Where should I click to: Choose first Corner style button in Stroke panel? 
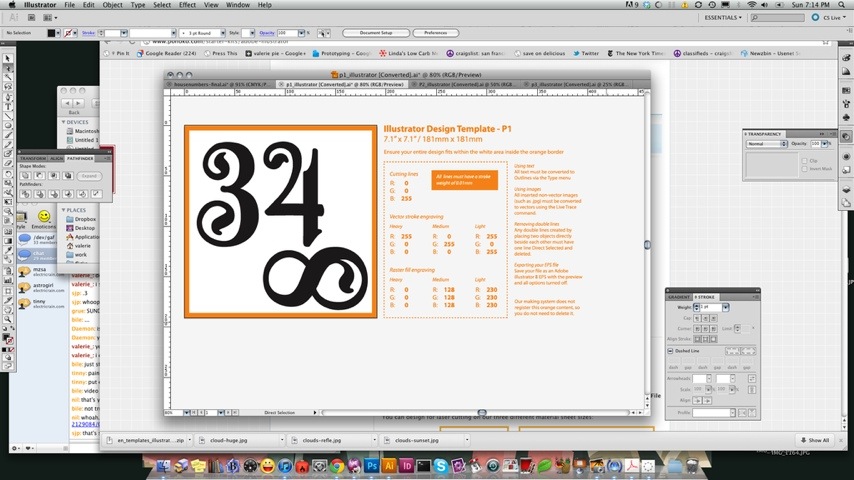point(697,329)
